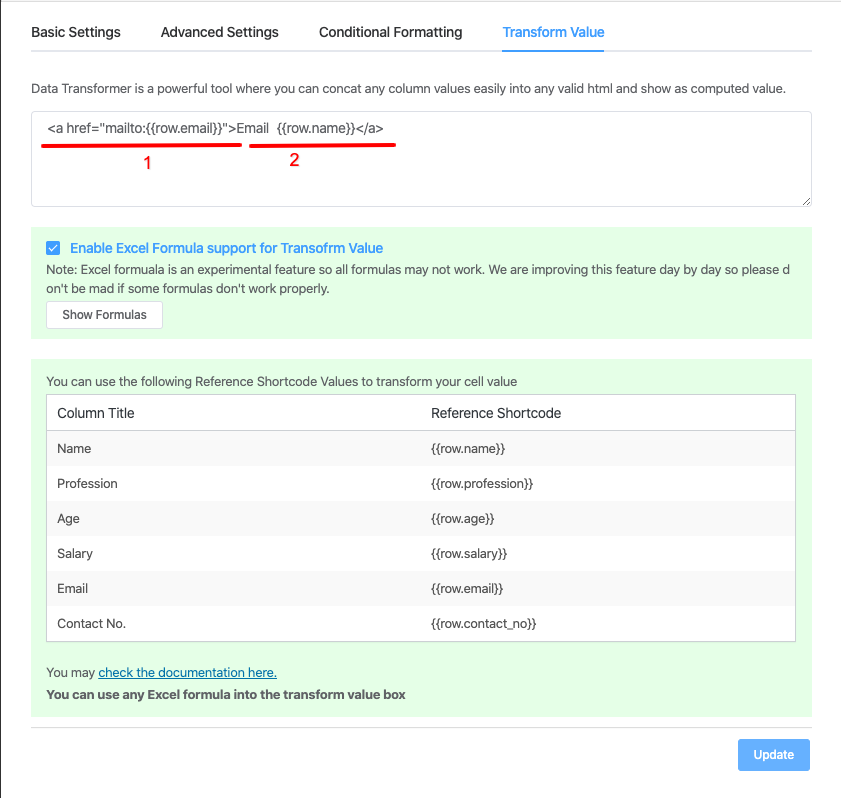841x798 pixels.
Task: Open the Basic Settings tab
Action: [x=76, y=32]
